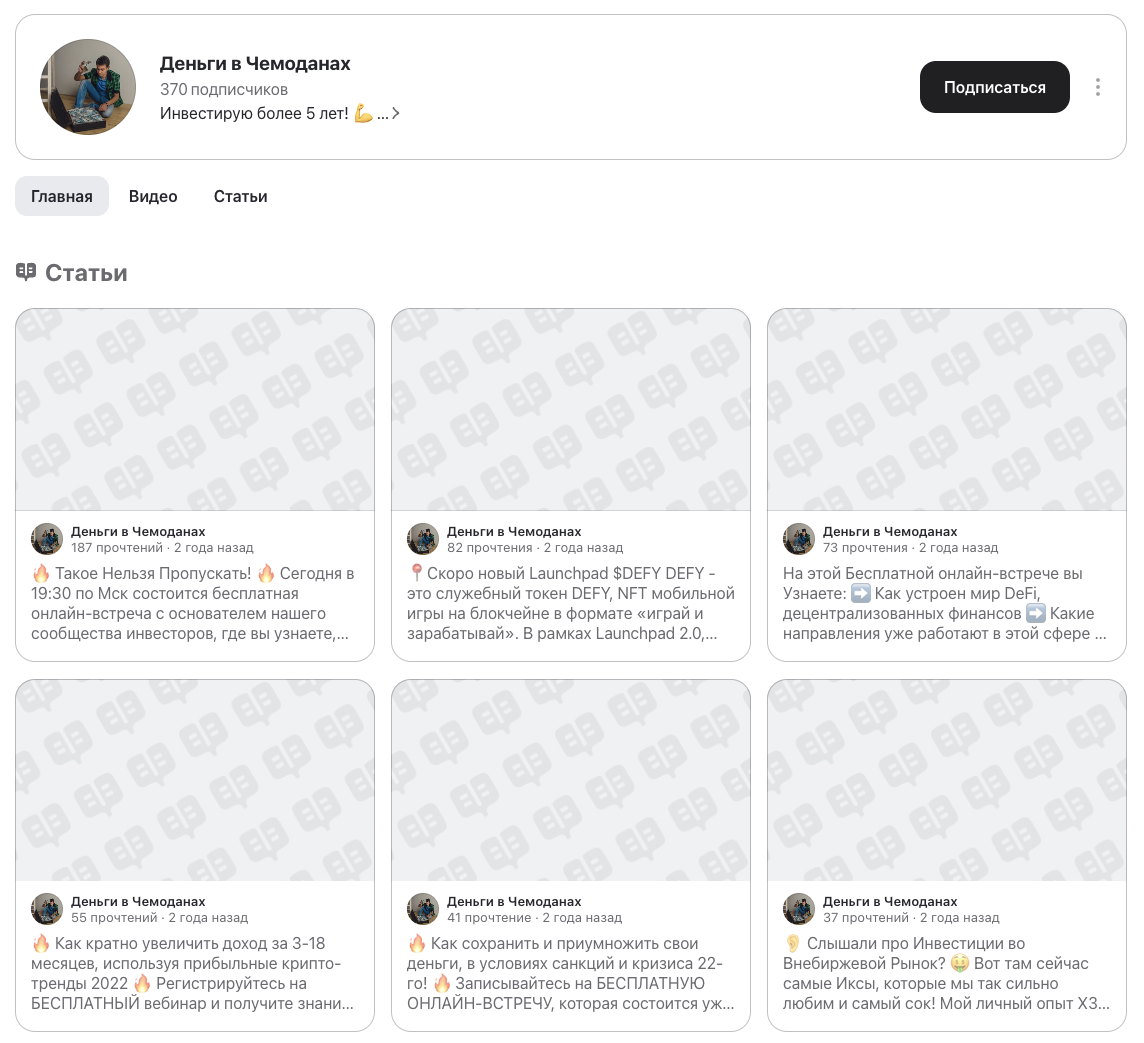
Task: Click the large channel avatar photo
Action: 88,87
